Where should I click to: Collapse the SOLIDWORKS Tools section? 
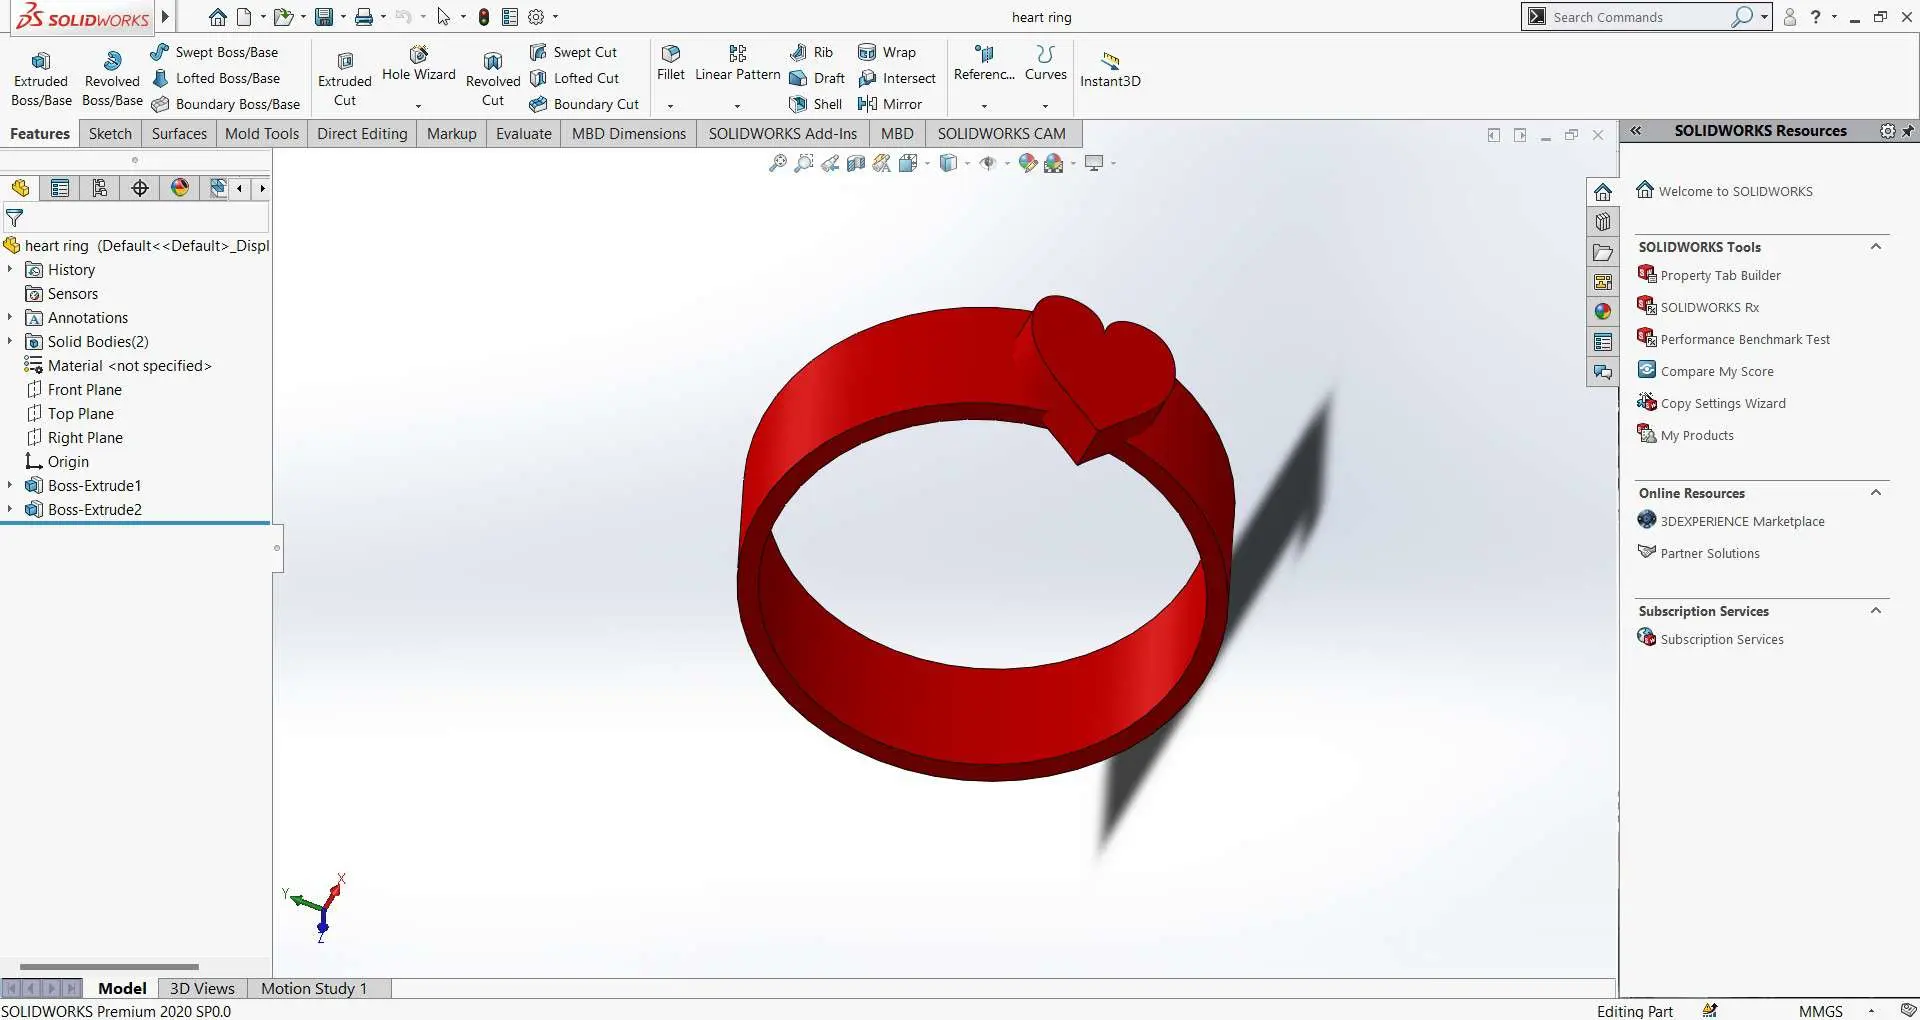click(1876, 247)
